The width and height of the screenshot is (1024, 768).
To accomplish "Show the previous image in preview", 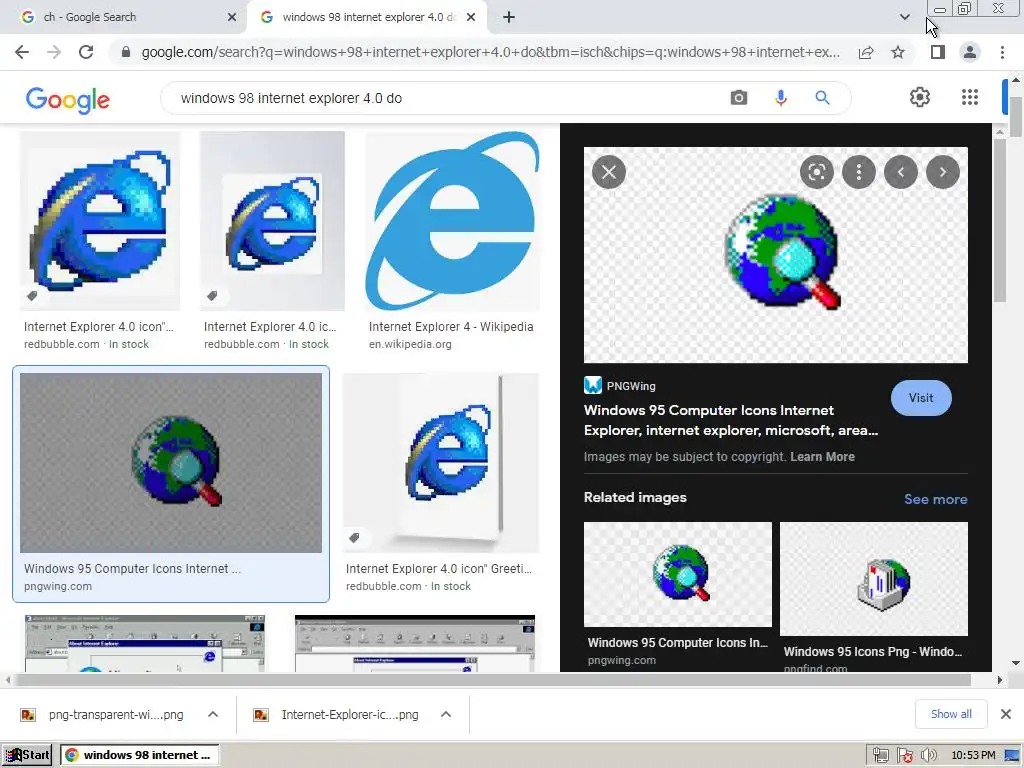I will (x=901, y=172).
